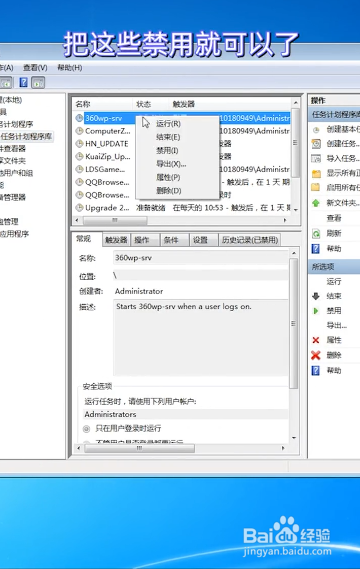Click details pane vertical scrollbar up arrow
Viewport: 360px width, 569px height.
(x=294, y=253)
